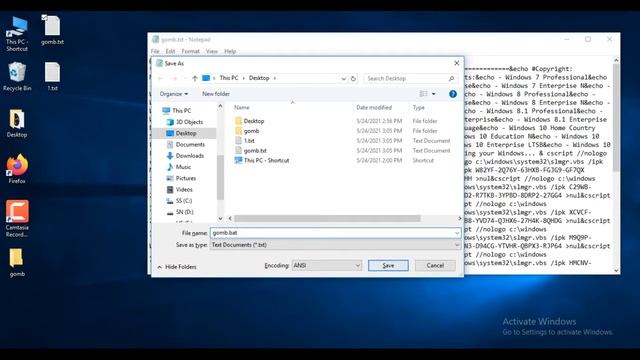Click This PC in the address breadcrumb
Screen dimensions: 640x360
tap(229, 78)
